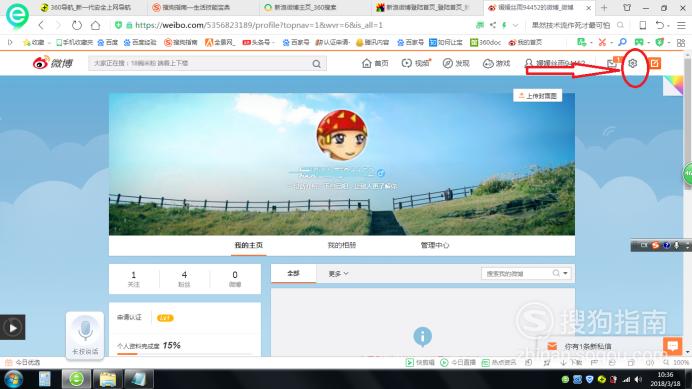The height and width of the screenshot is (389, 692).
Task: Open a new browser tab with plus
Action: [x=604, y=8]
